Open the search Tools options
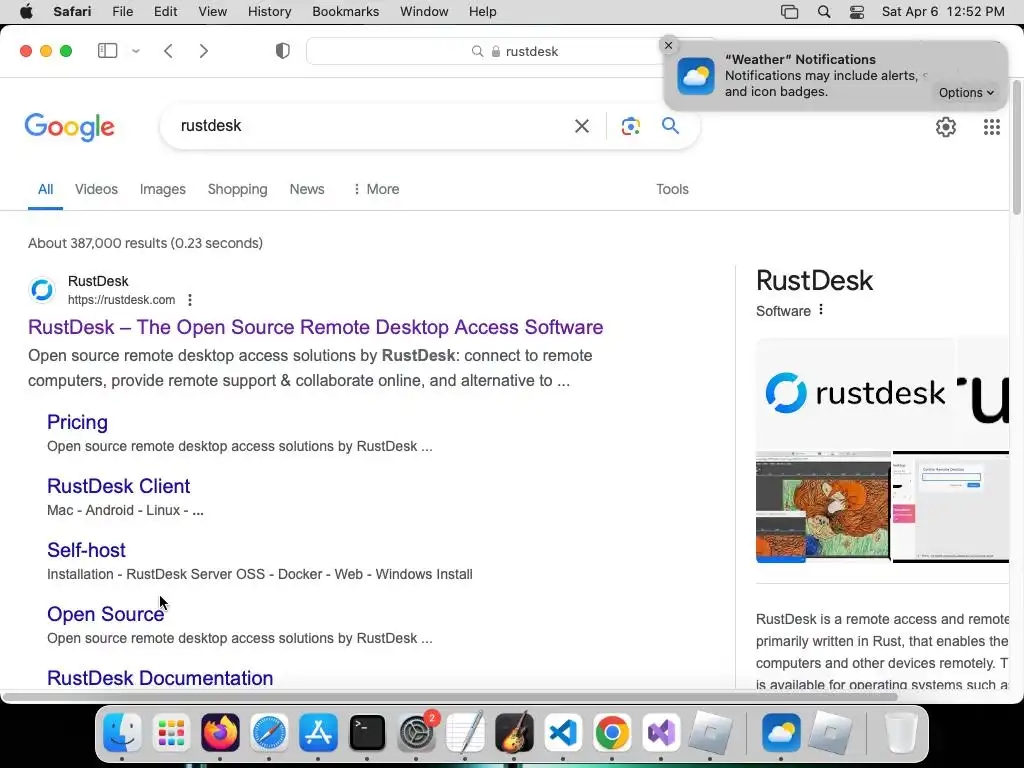1024x768 pixels. click(672, 189)
